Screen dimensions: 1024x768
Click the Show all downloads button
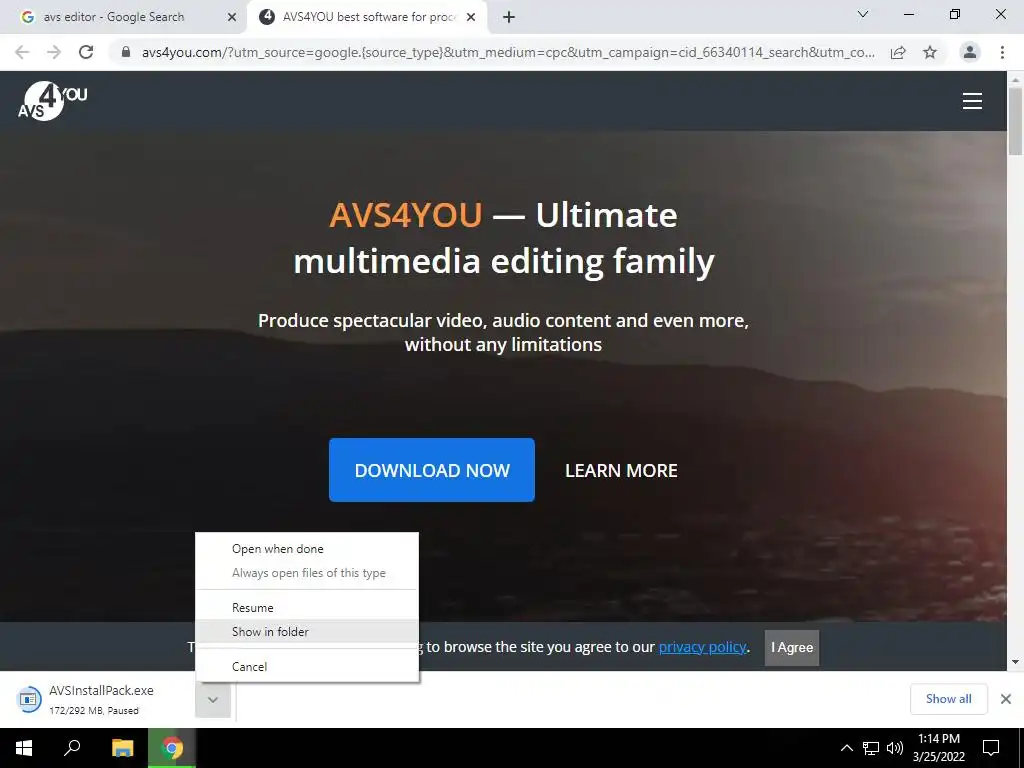coord(948,699)
